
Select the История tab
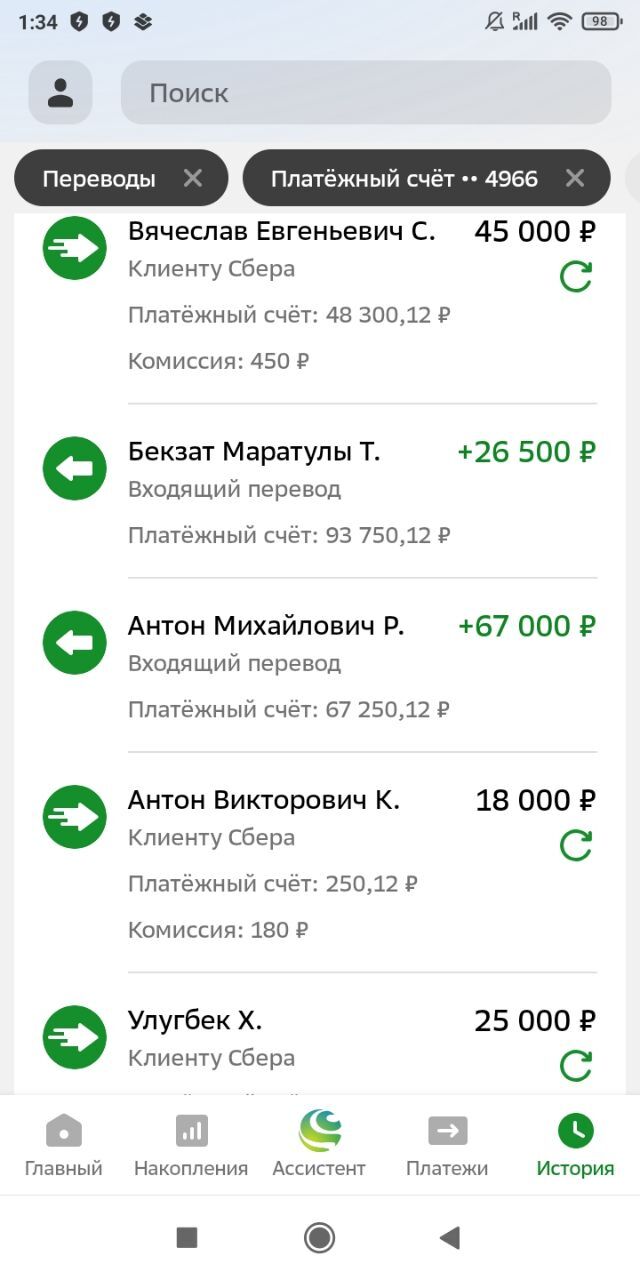(x=575, y=1145)
